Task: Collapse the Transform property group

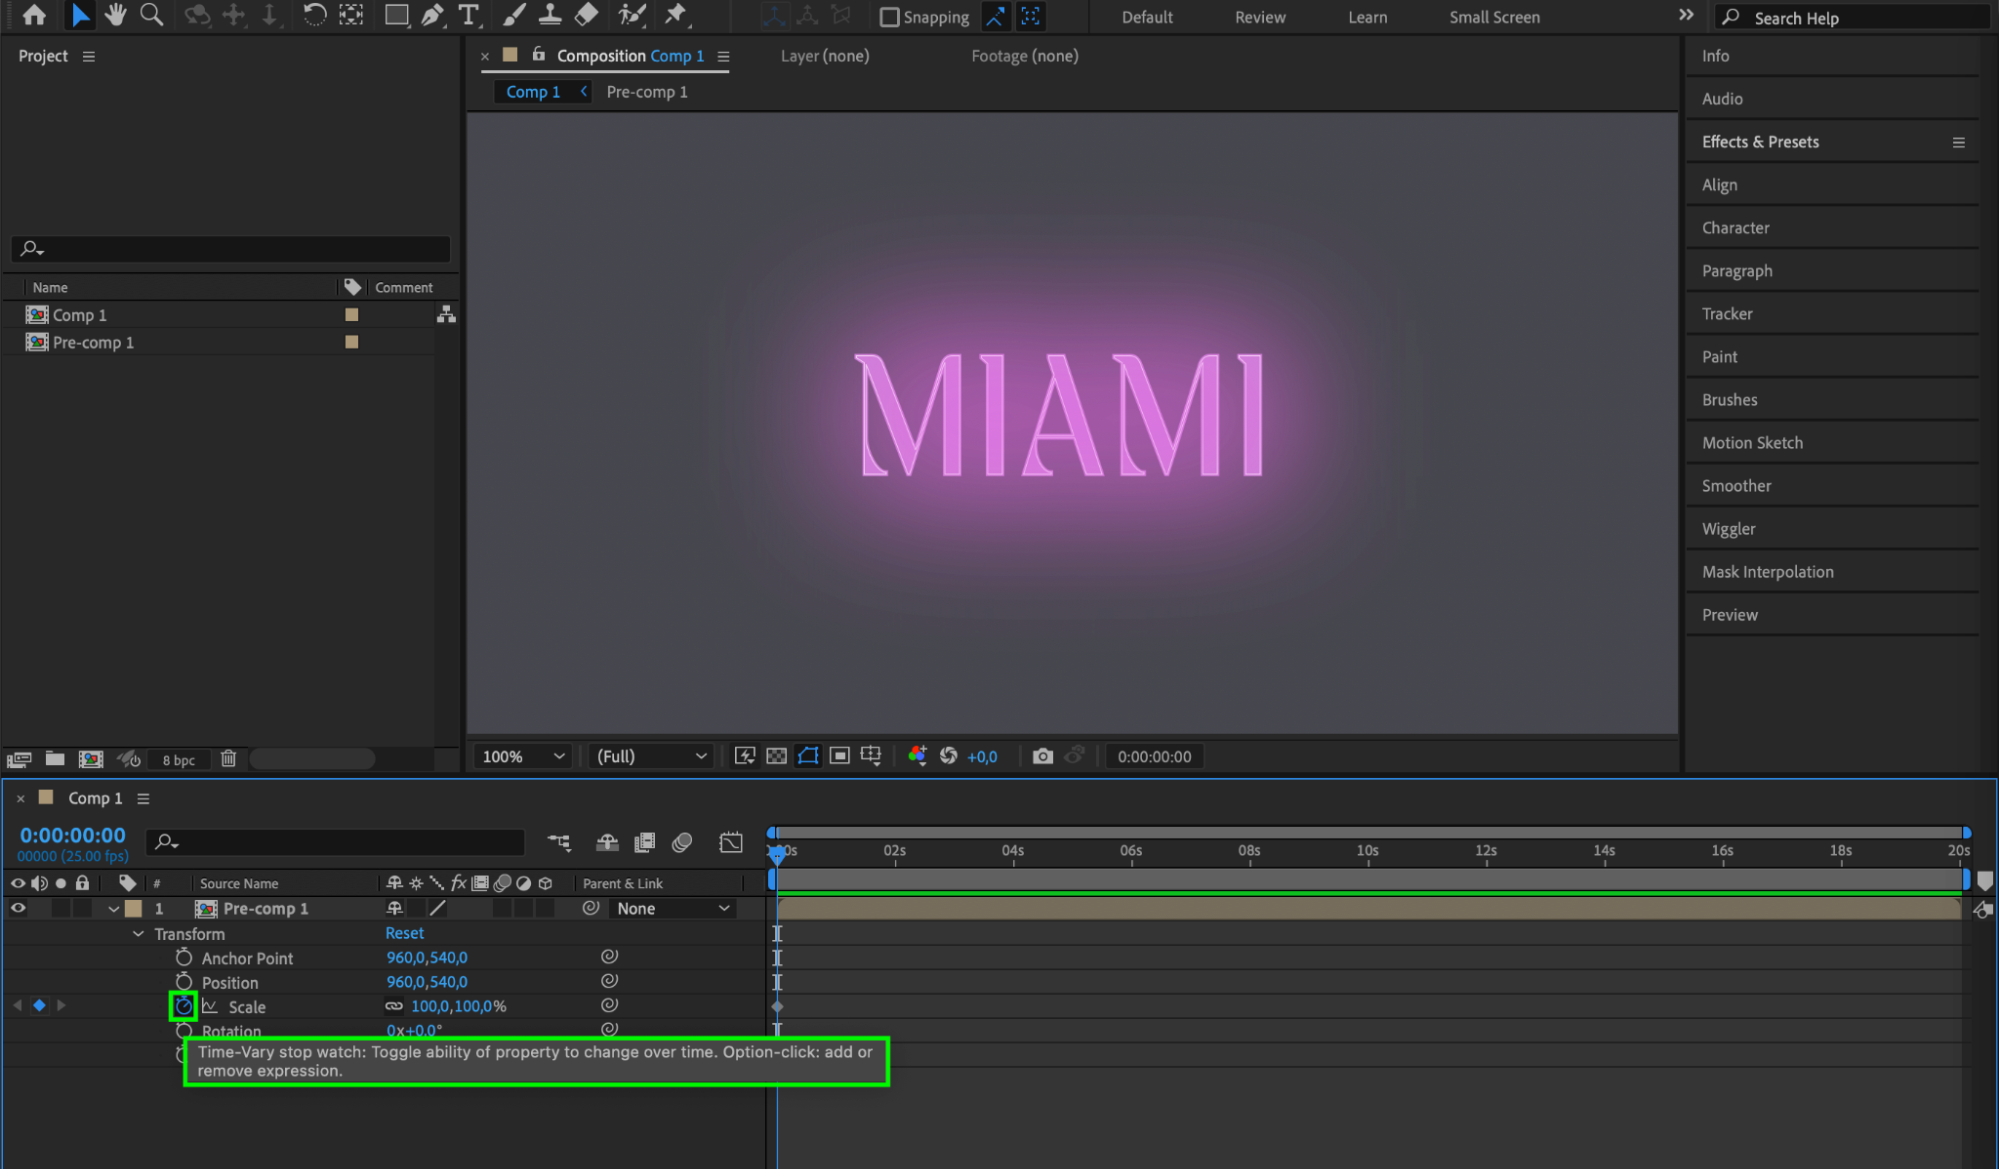Action: click(x=138, y=934)
